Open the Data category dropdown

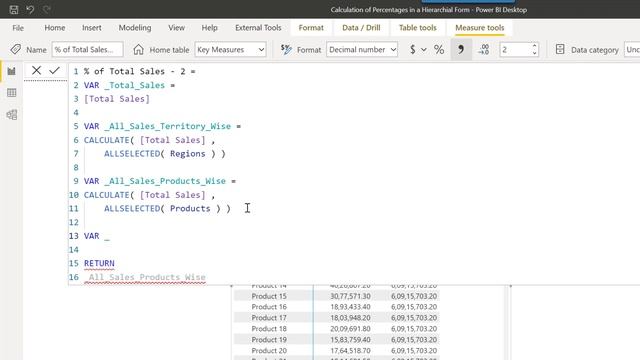[x=632, y=49]
